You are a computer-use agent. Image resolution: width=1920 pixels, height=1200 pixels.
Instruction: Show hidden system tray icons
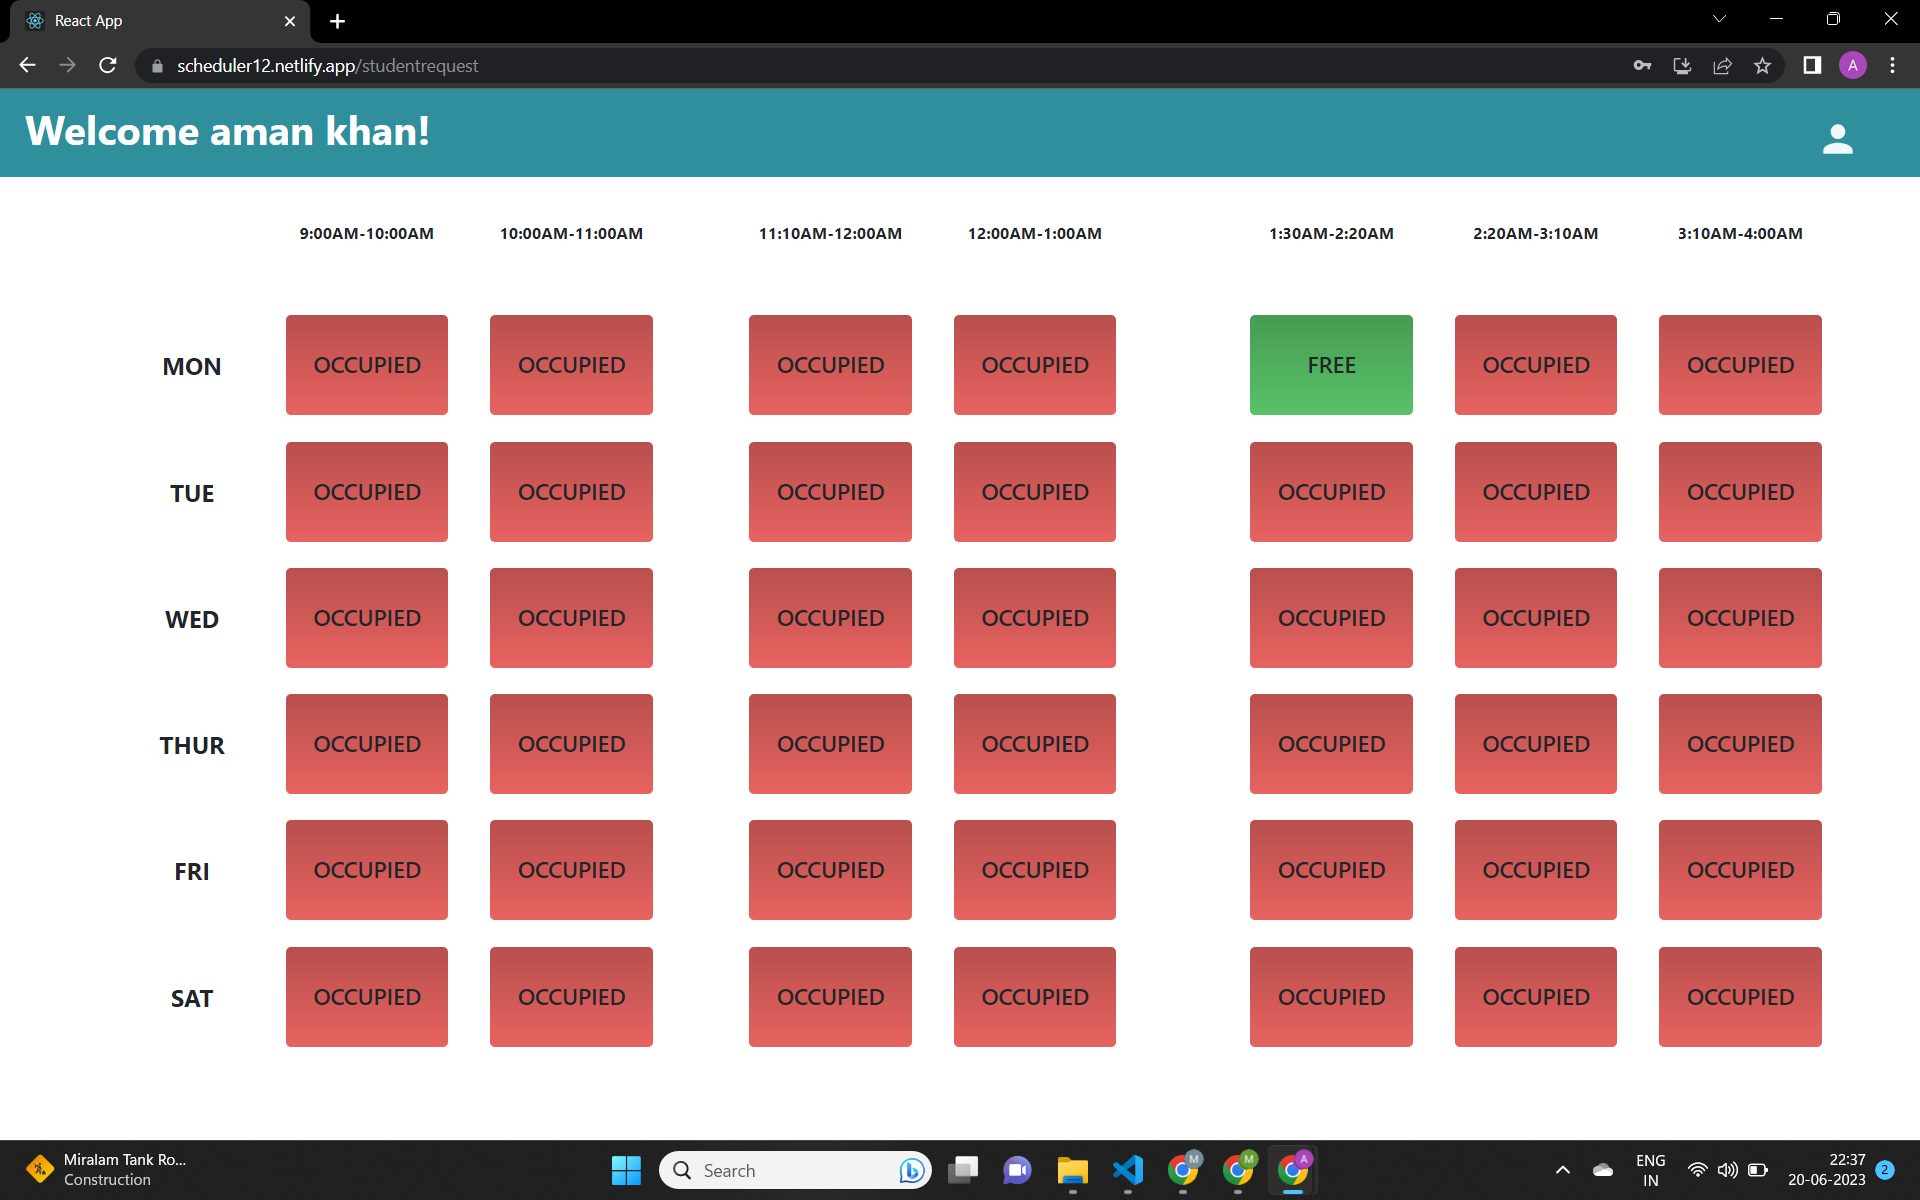pos(1562,1170)
